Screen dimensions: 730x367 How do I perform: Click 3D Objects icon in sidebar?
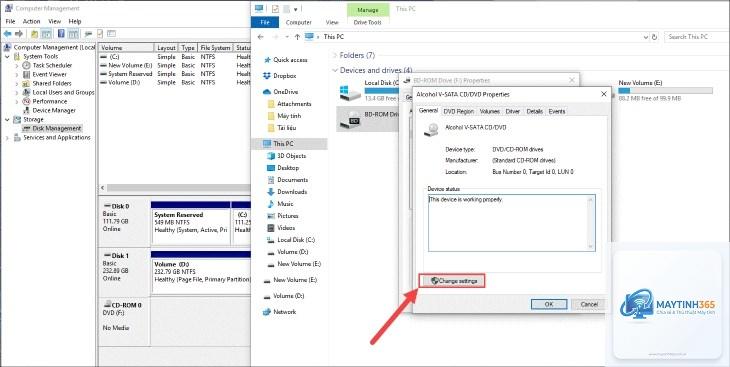270,156
